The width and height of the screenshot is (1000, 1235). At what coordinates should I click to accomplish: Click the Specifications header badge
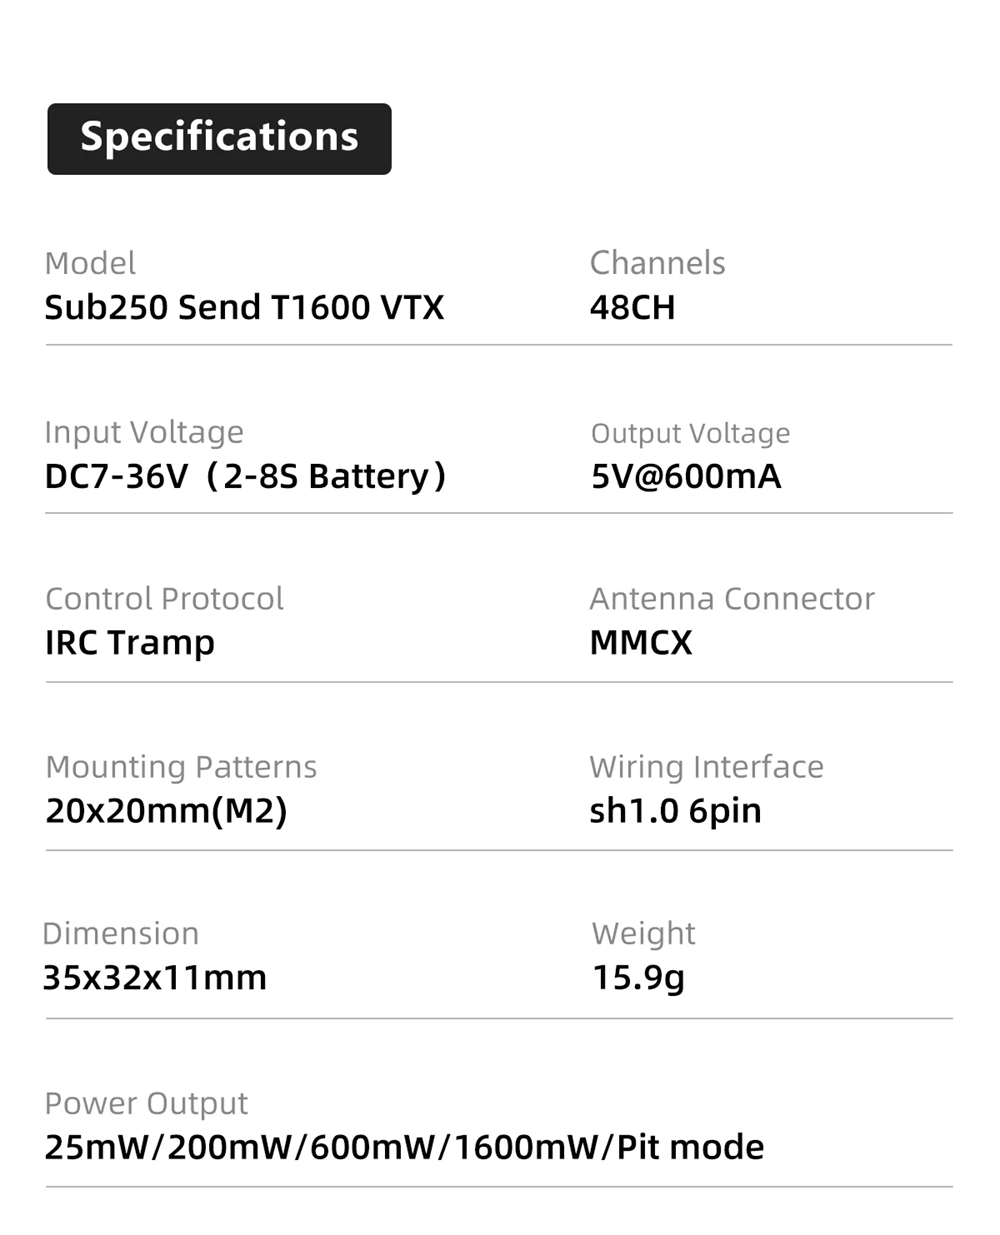click(x=219, y=139)
